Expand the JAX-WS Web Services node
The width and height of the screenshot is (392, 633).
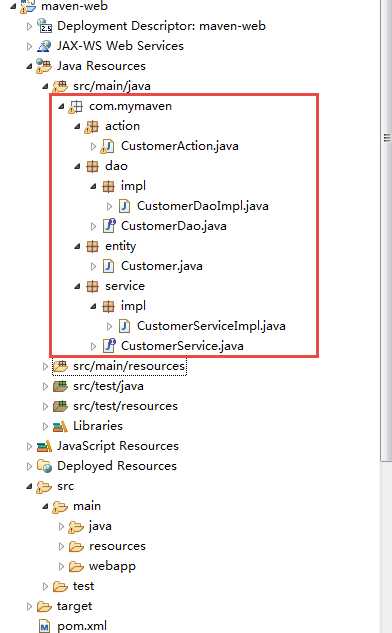(29, 46)
